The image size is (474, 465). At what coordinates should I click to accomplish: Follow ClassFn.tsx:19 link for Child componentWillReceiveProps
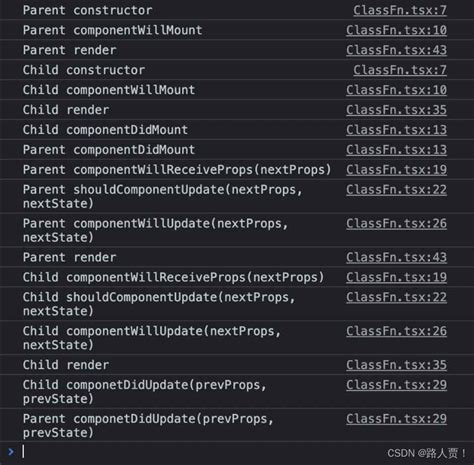(x=396, y=277)
